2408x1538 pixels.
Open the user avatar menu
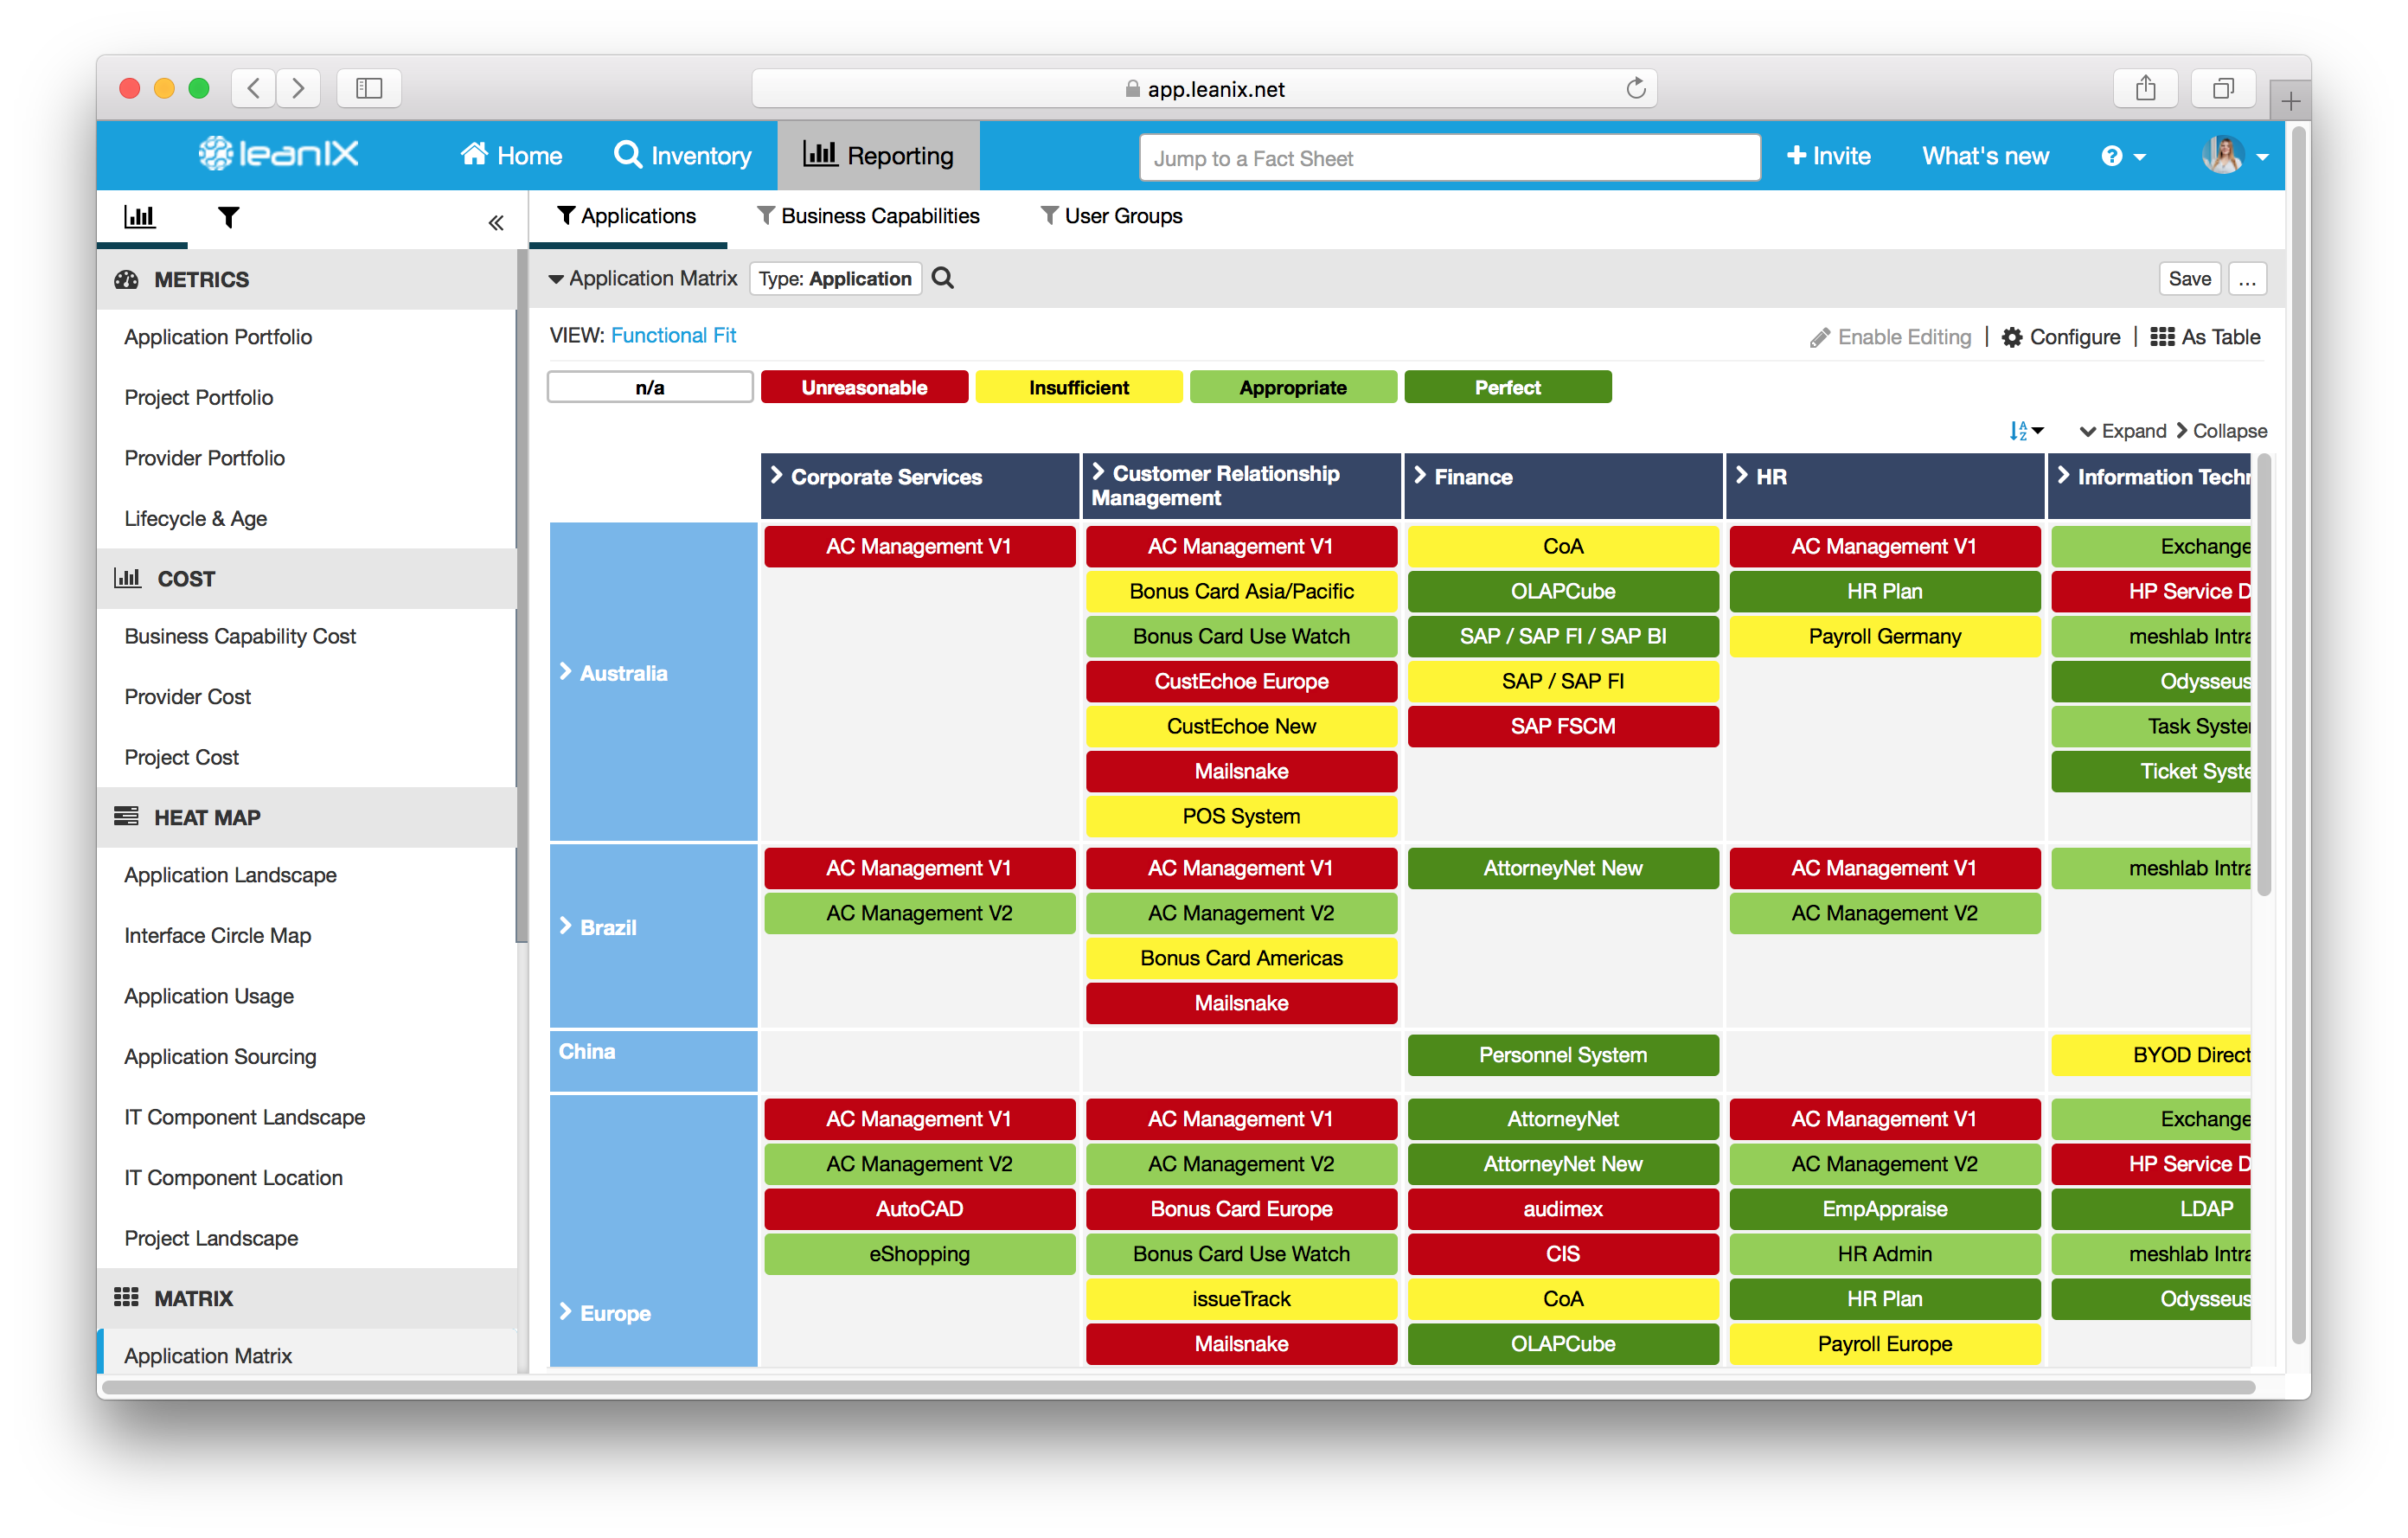2234,155
